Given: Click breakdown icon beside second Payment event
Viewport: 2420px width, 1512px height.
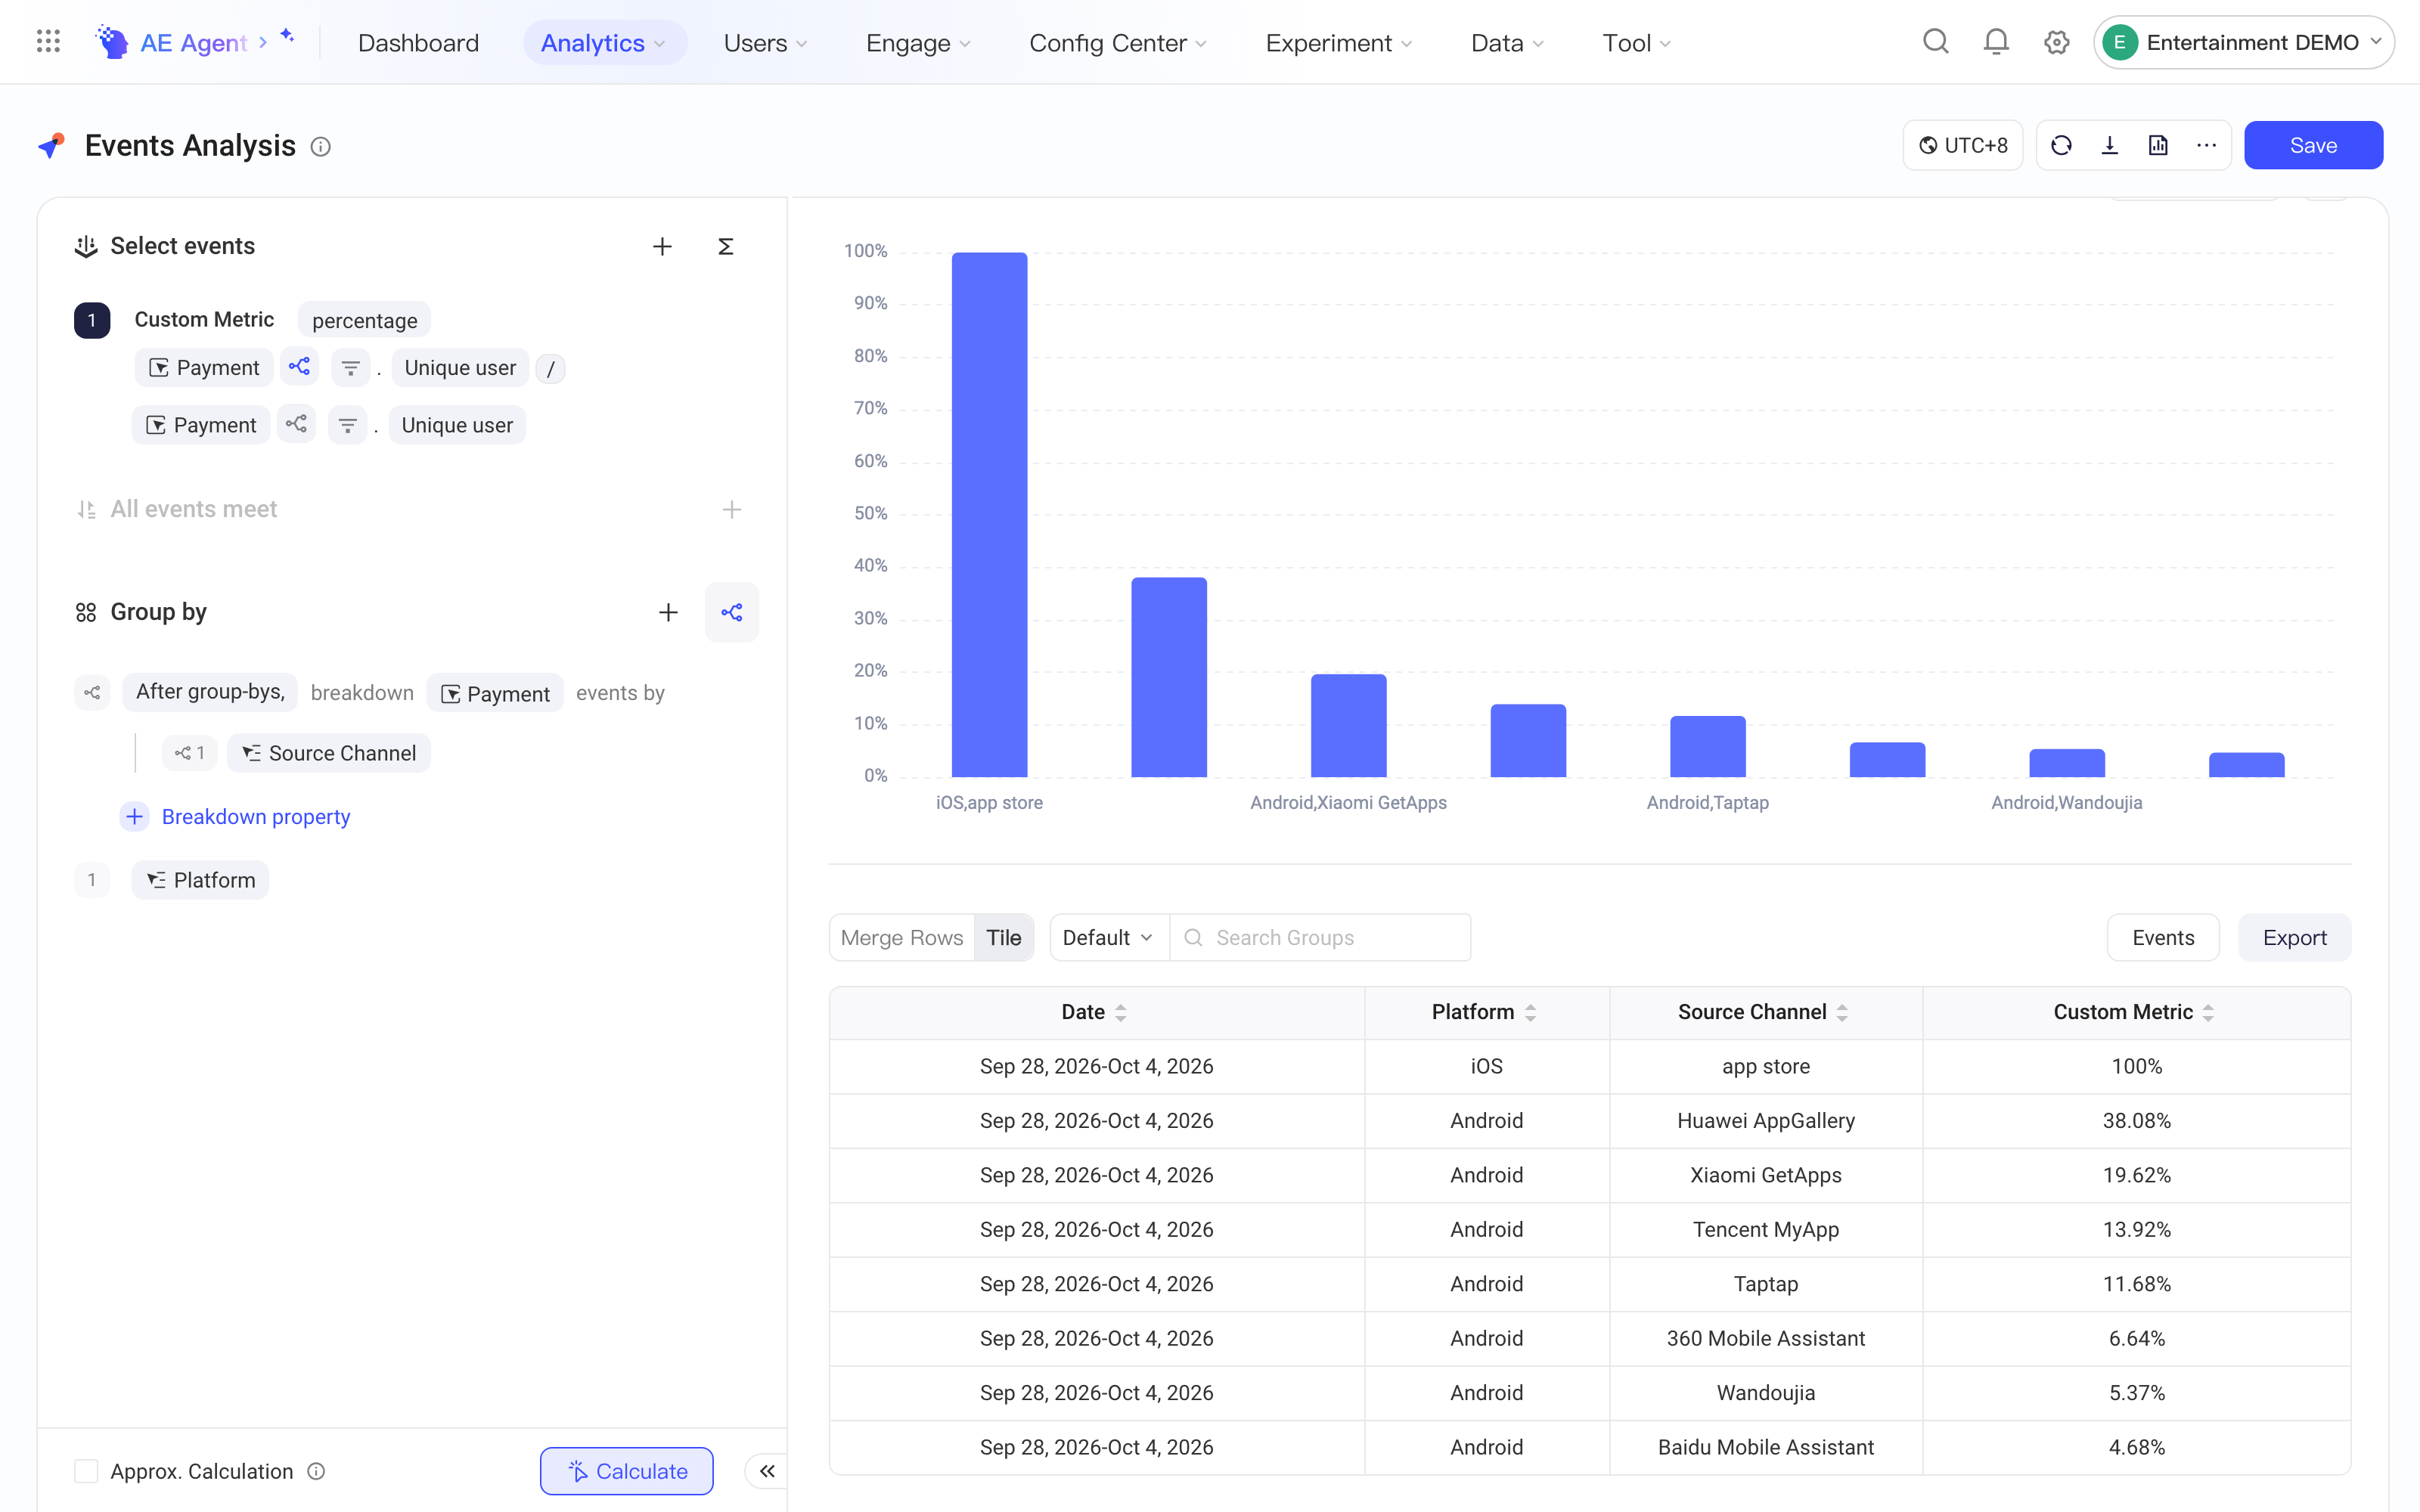Looking at the screenshot, I should pos(296,424).
